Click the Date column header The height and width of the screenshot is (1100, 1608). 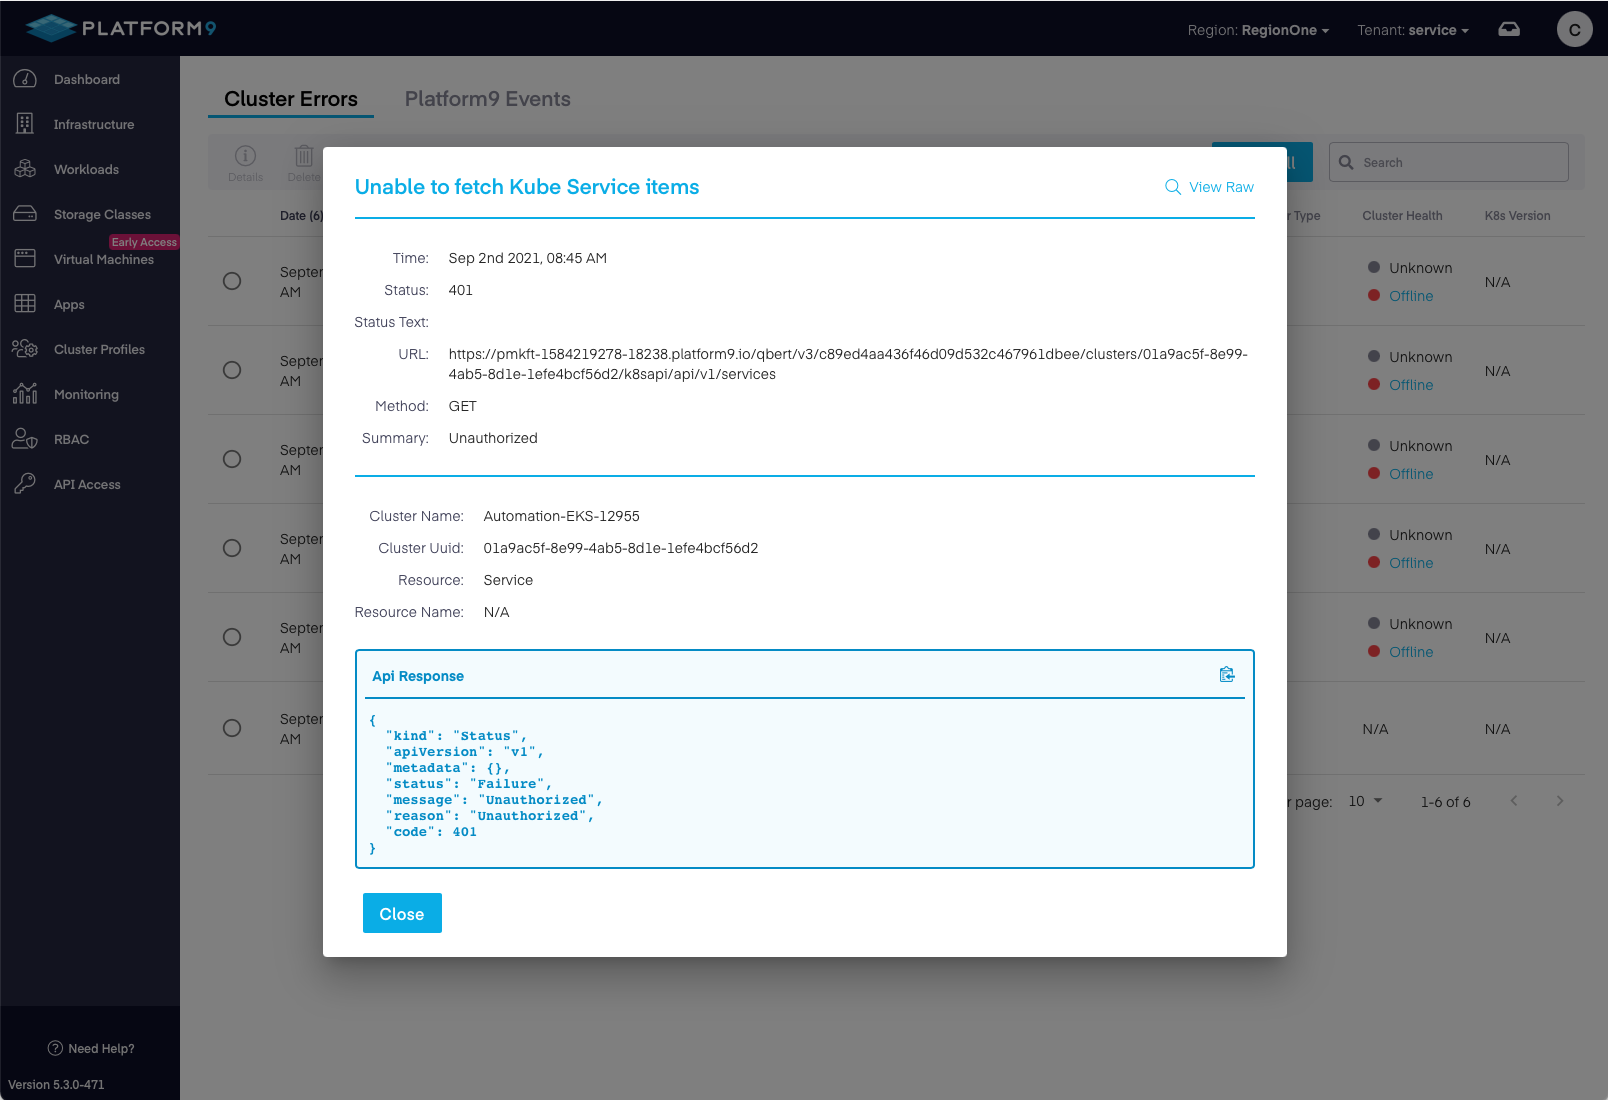(301, 215)
